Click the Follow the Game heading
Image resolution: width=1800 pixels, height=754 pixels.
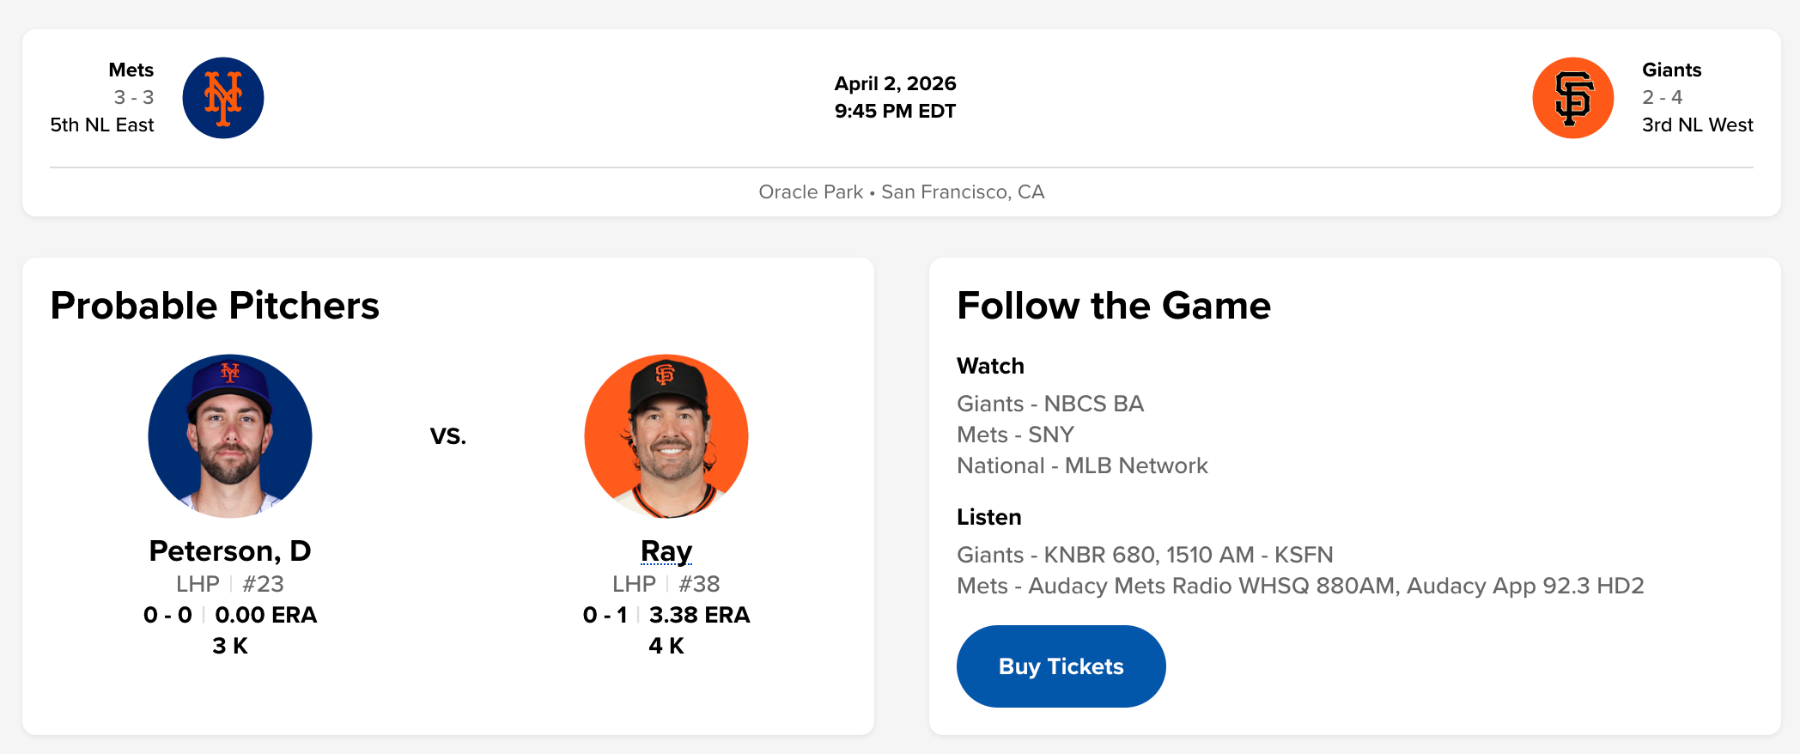(x=1113, y=306)
